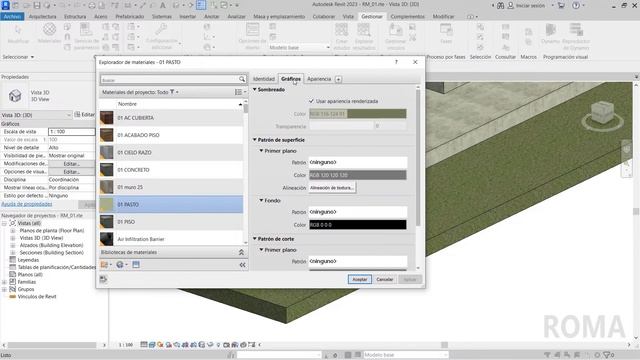The image size is (640, 360).
Task: Click the material search input field
Action: click(169, 80)
